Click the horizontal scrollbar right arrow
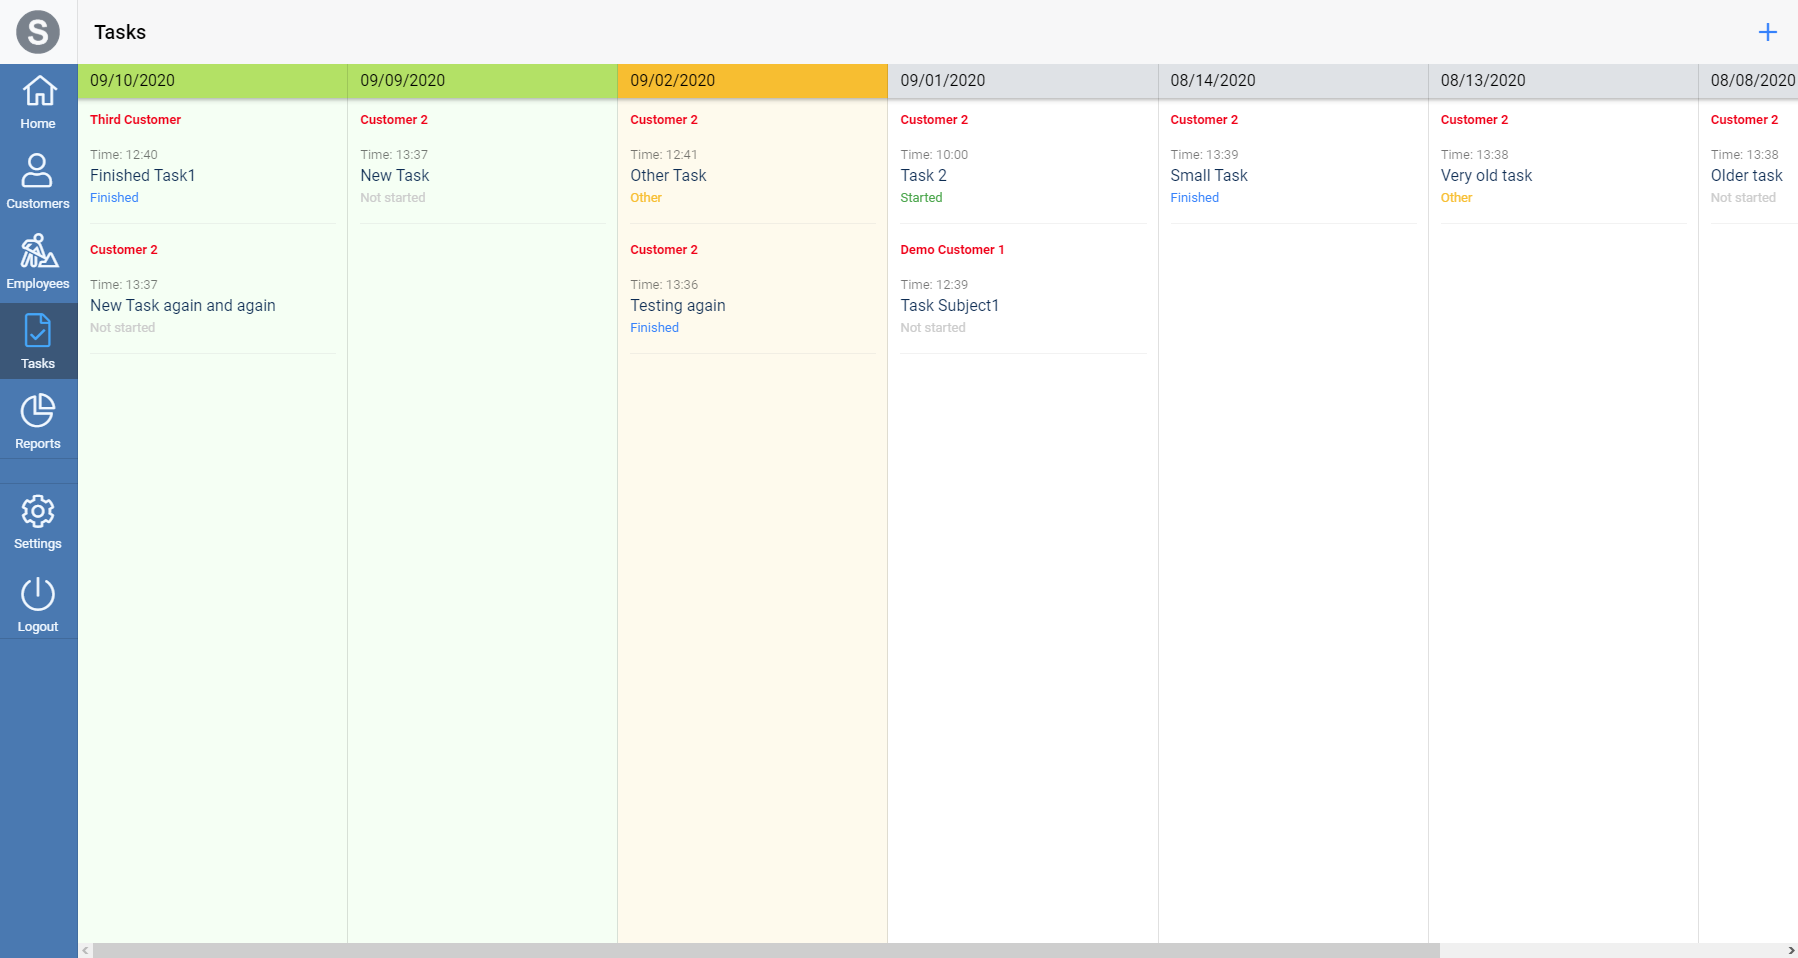This screenshot has width=1798, height=958. [x=1790, y=951]
